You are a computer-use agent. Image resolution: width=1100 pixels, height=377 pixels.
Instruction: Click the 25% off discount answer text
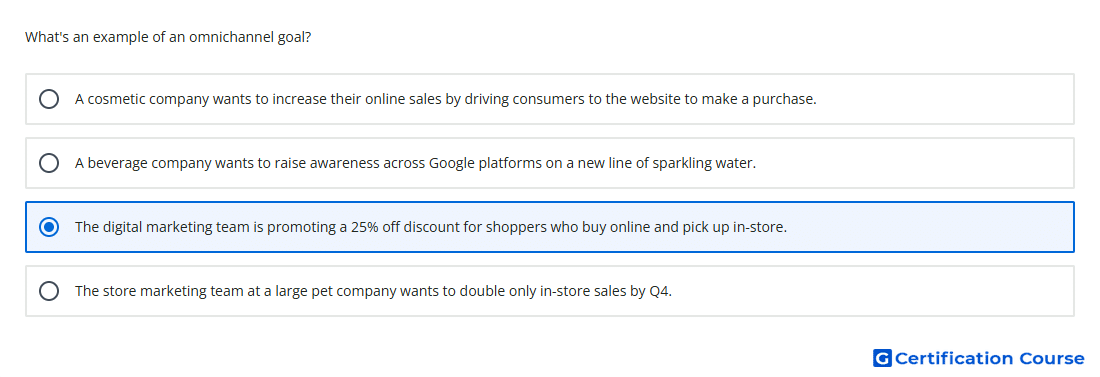[431, 227]
